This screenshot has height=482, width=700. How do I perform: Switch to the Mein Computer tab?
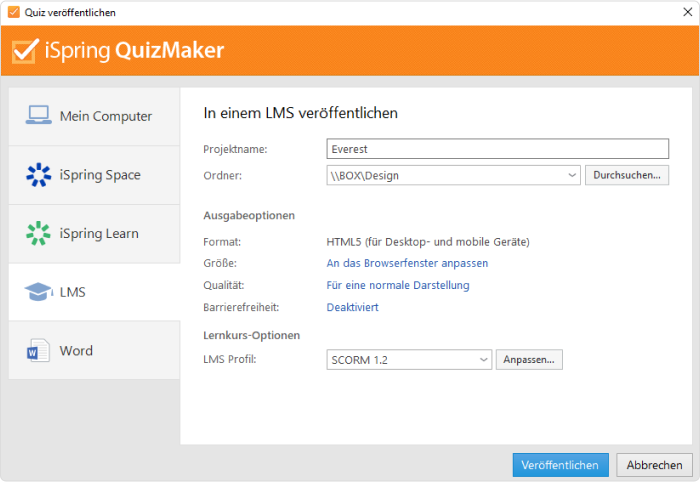pos(94,116)
